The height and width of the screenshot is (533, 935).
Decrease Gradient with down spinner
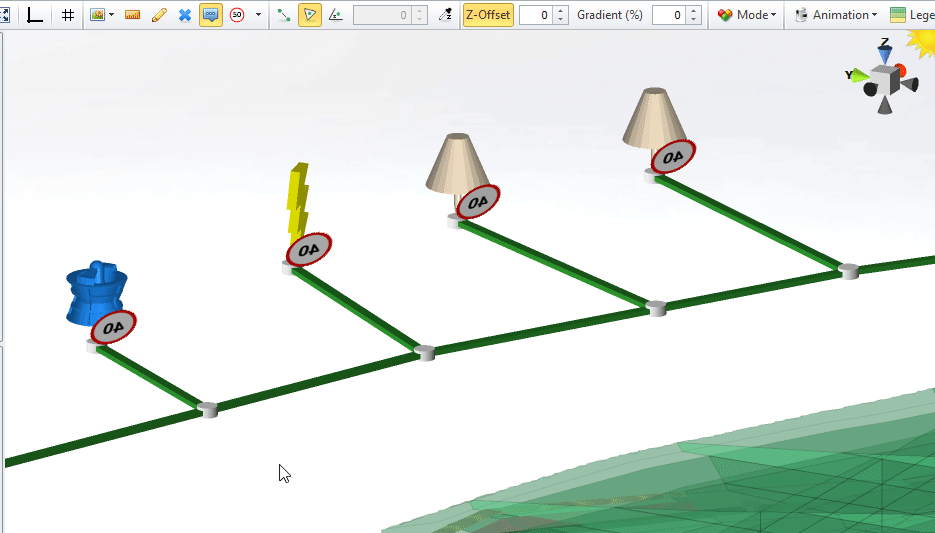coord(693,20)
